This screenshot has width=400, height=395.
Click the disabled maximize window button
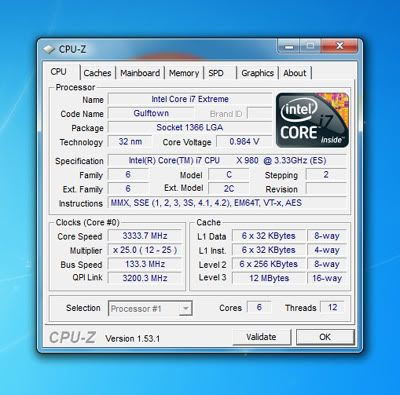click(310, 46)
